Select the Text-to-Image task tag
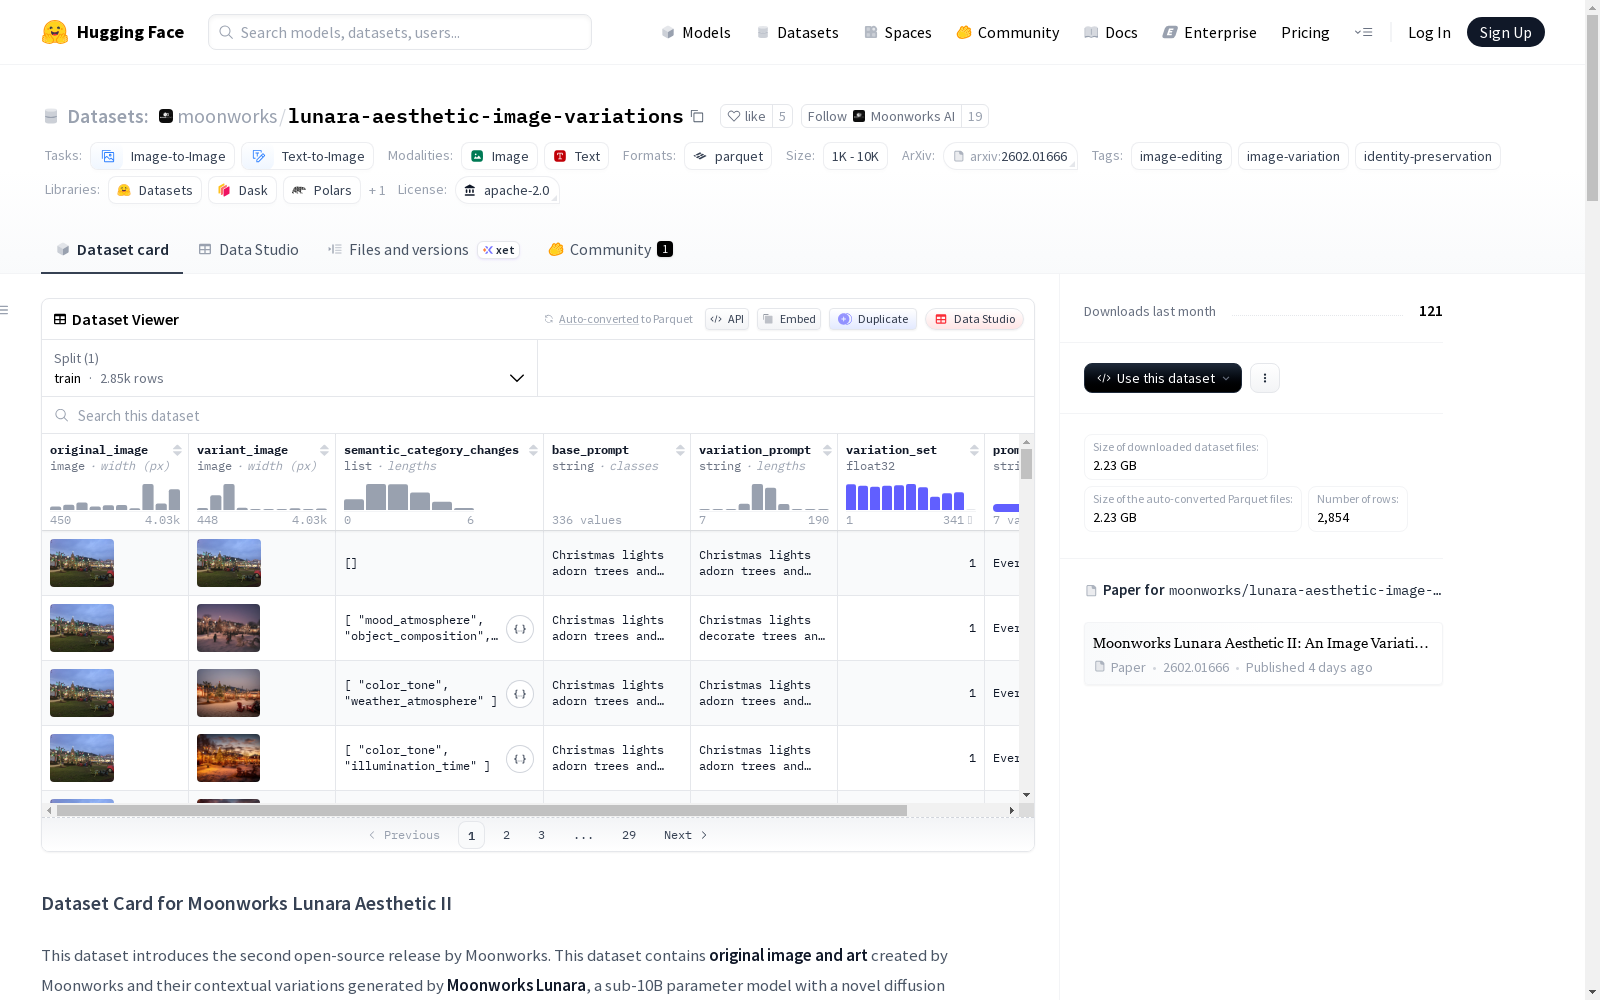The image size is (1600, 1000). tap(308, 156)
